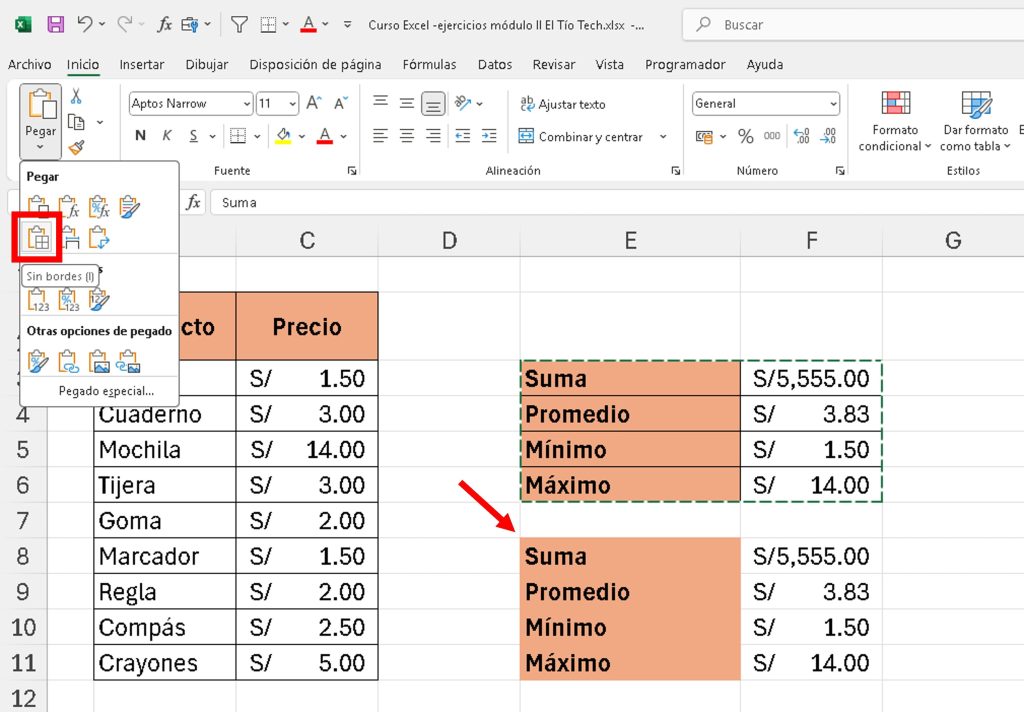Toggle bold (N) formatting
The height and width of the screenshot is (712, 1024).
(140, 136)
